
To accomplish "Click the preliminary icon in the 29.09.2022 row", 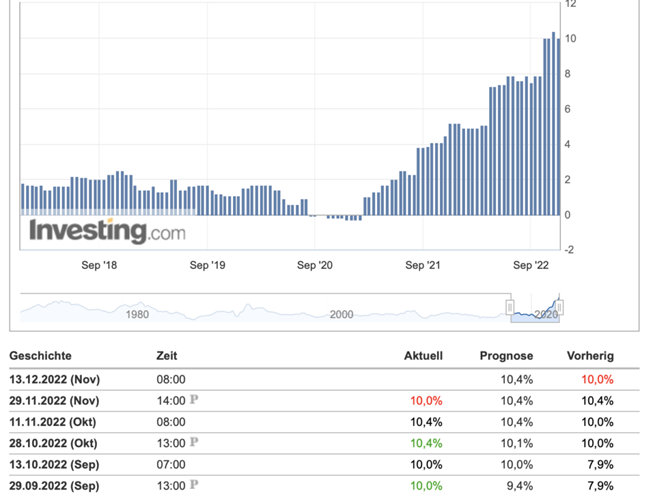I will click(195, 484).
